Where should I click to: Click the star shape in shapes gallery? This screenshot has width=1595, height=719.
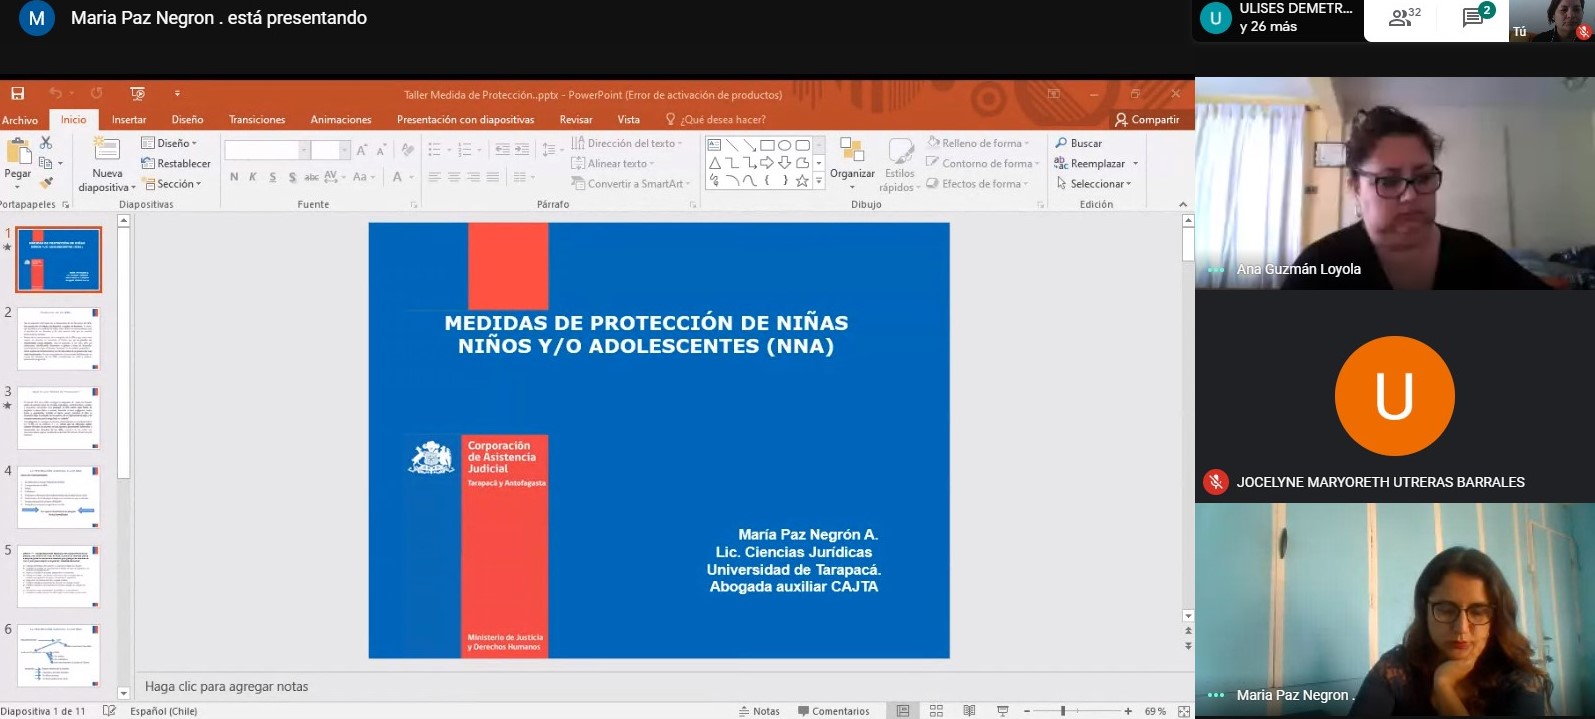tap(802, 181)
